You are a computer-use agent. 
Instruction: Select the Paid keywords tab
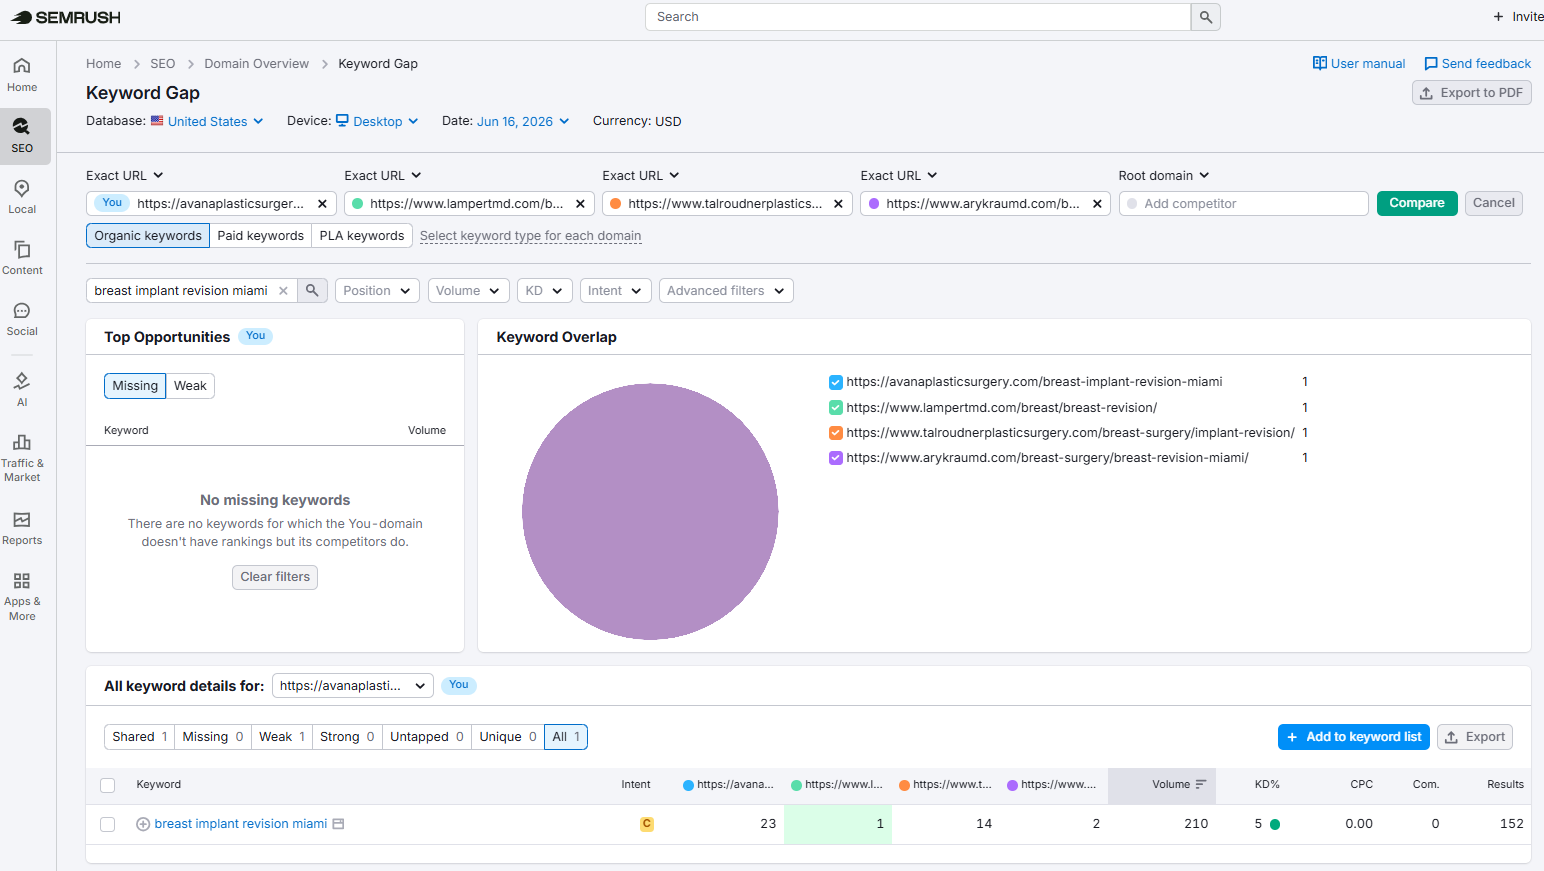(x=261, y=236)
